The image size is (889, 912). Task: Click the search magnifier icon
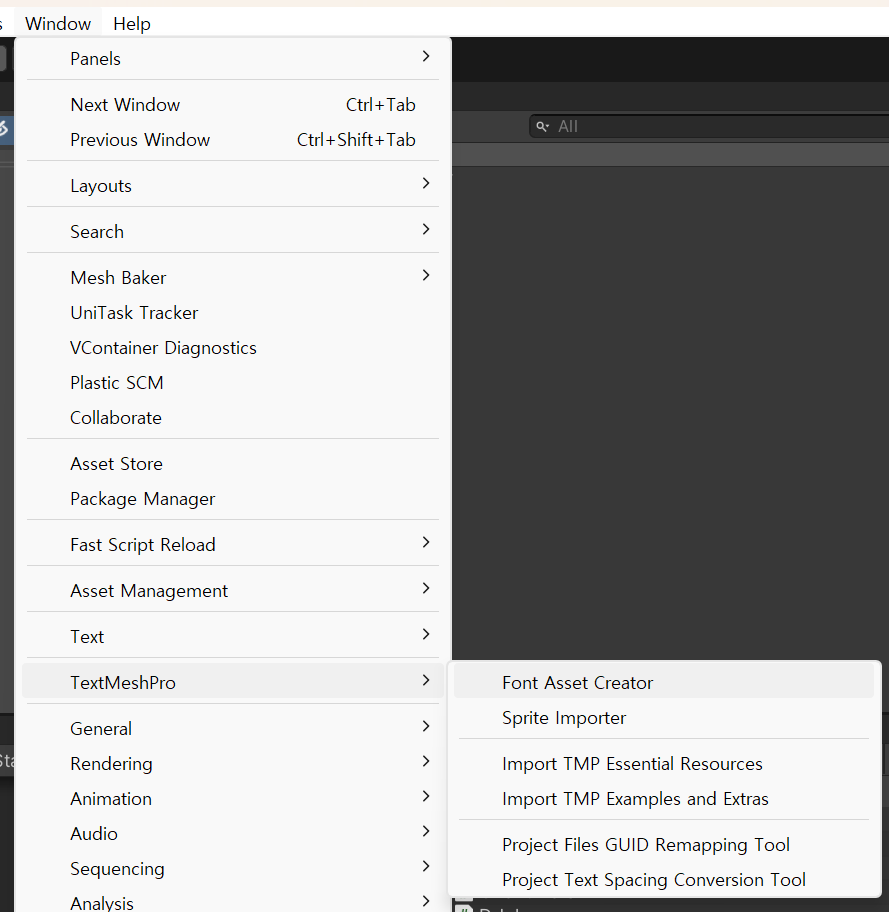click(x=542, y=126)
